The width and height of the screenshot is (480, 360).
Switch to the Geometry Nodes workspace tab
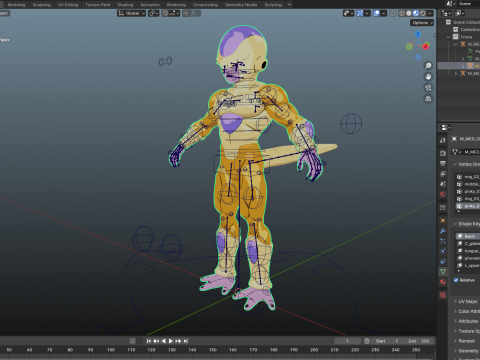coord(241,5)
